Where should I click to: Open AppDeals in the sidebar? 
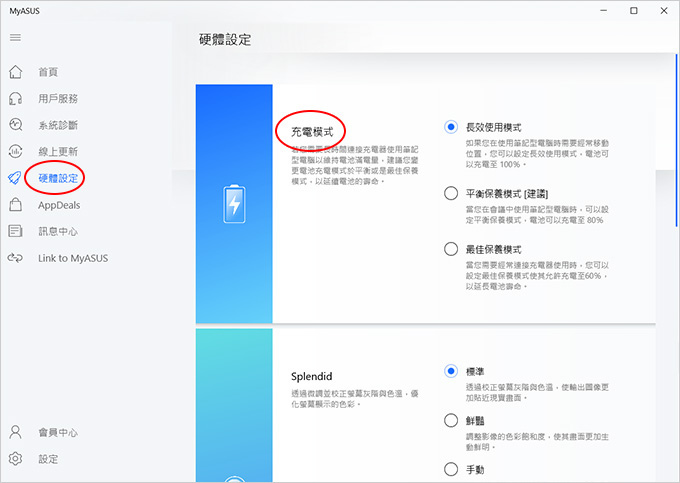pyautogui.click(x=59, y=205)
